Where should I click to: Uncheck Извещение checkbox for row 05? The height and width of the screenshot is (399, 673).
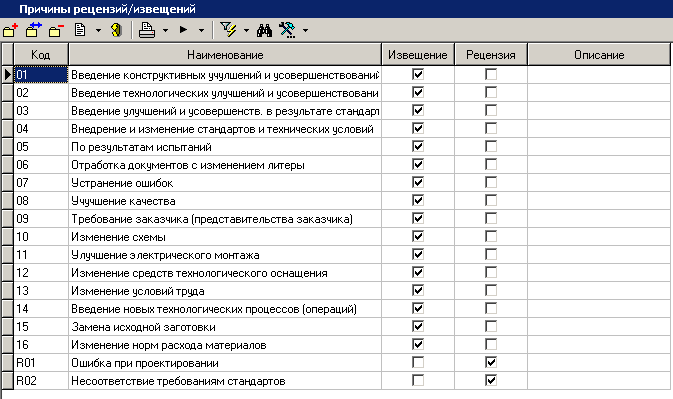pyautogui.click(x=418, y=146)
